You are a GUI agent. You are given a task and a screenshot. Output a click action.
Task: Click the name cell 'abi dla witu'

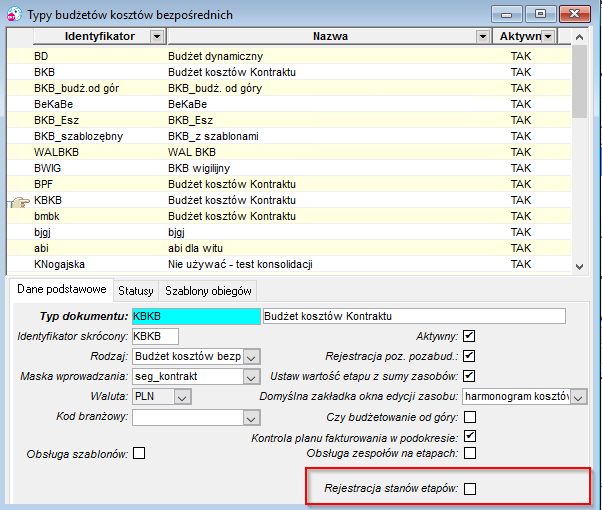point(195,248)
